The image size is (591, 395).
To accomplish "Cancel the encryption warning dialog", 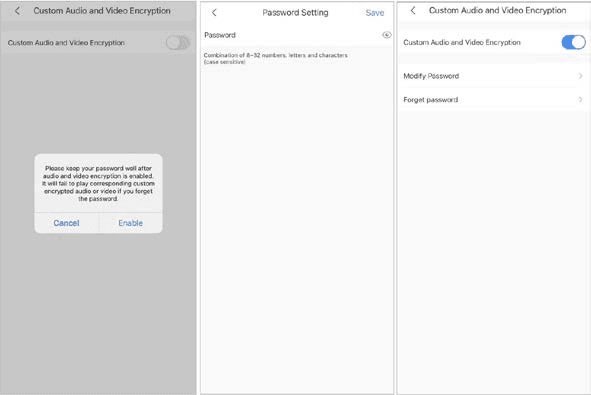I will [66, 223].
